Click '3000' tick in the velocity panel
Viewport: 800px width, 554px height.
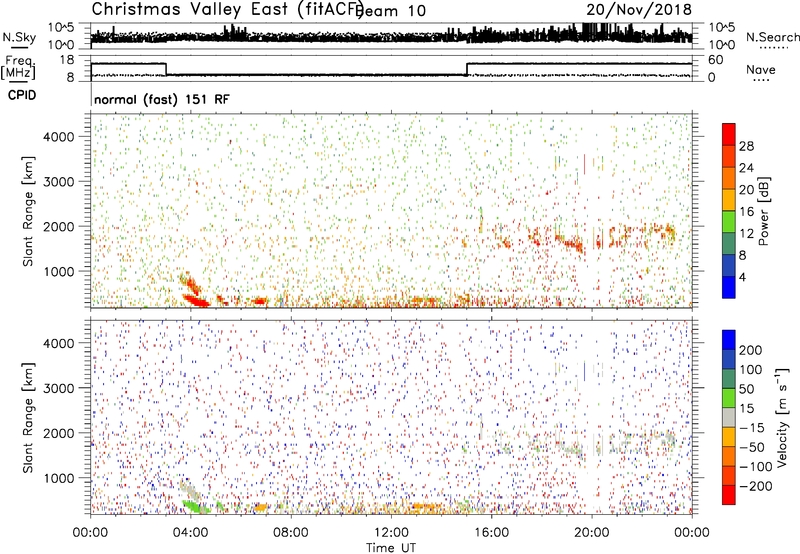[x=59, y=388]
